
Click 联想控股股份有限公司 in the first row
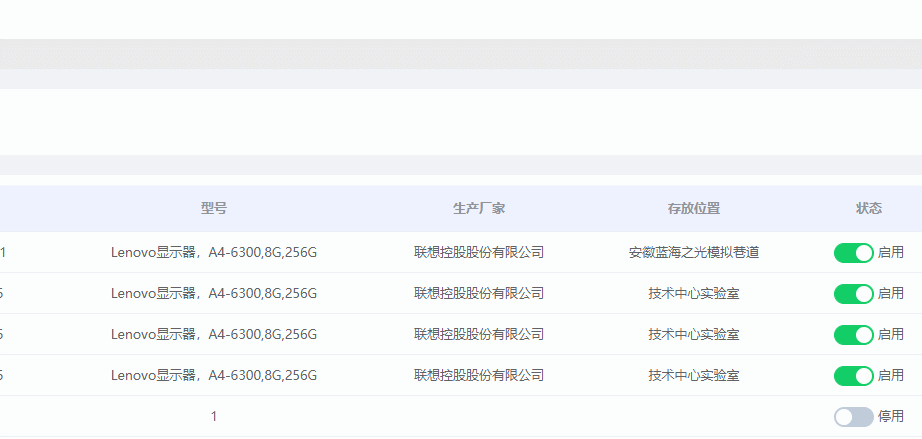479,252
